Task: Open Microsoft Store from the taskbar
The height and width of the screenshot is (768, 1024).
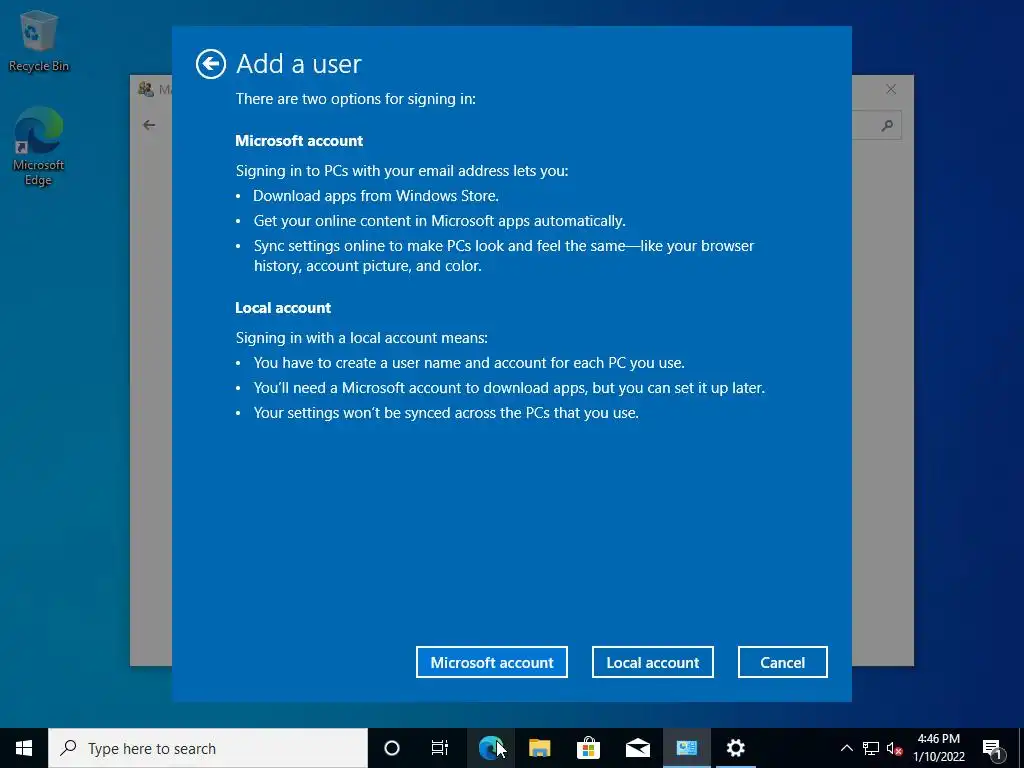Action: (x=588, y=748)
